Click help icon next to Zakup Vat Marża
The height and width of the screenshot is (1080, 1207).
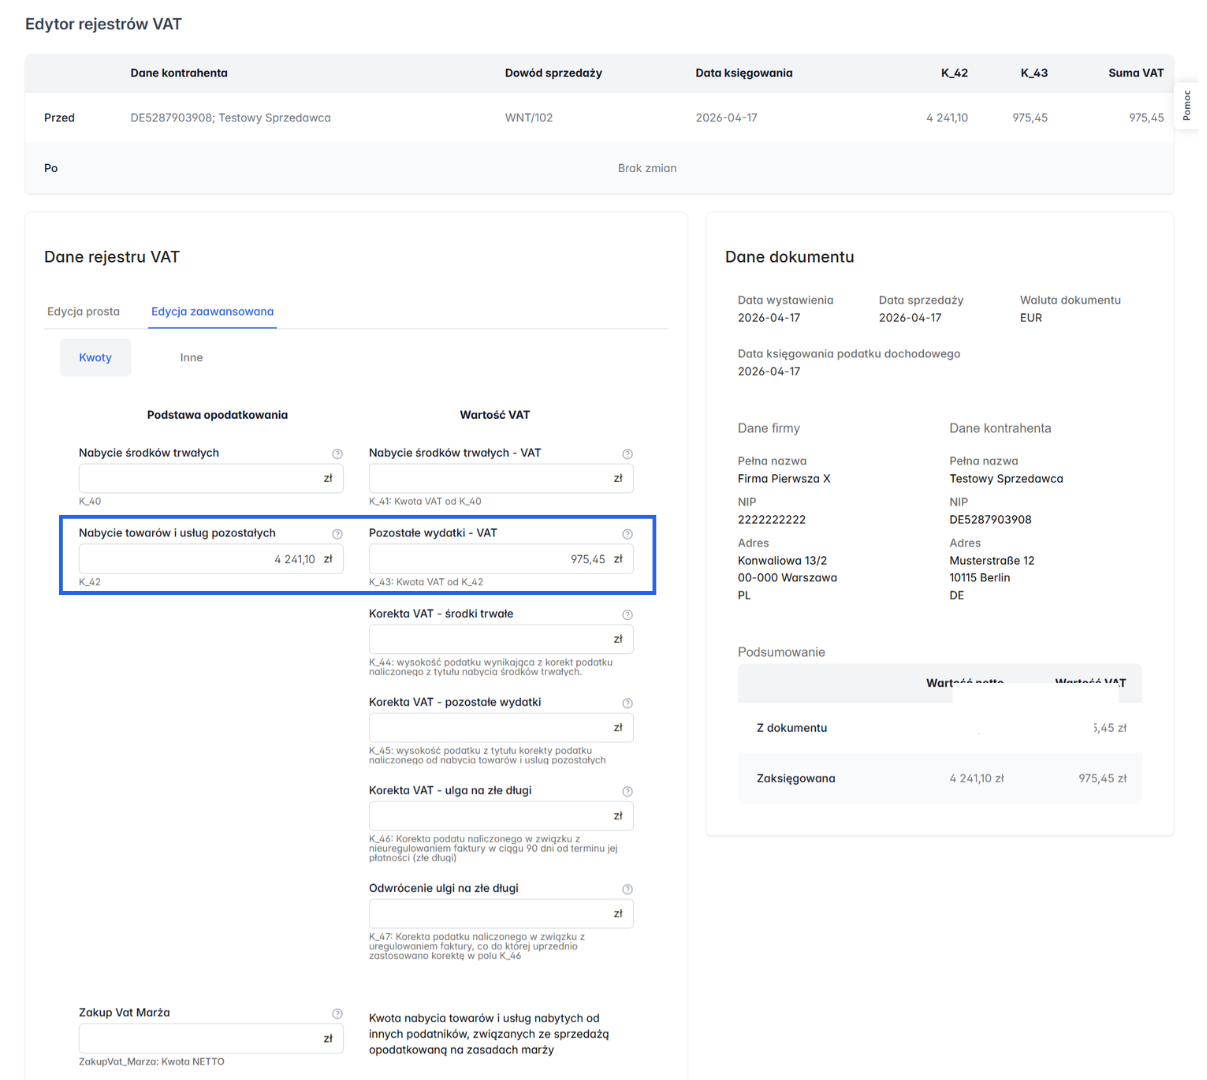[x=337, y=1014]
